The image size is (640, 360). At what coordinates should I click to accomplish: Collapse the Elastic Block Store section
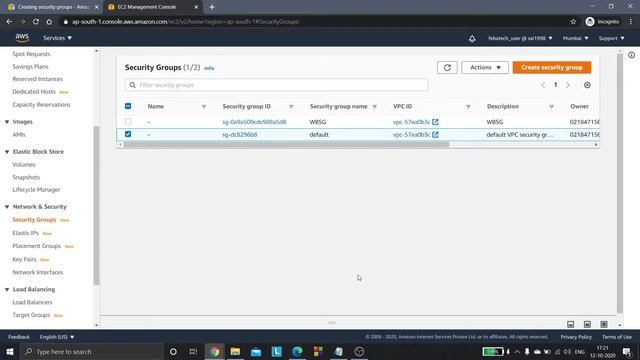coord(7,151)
